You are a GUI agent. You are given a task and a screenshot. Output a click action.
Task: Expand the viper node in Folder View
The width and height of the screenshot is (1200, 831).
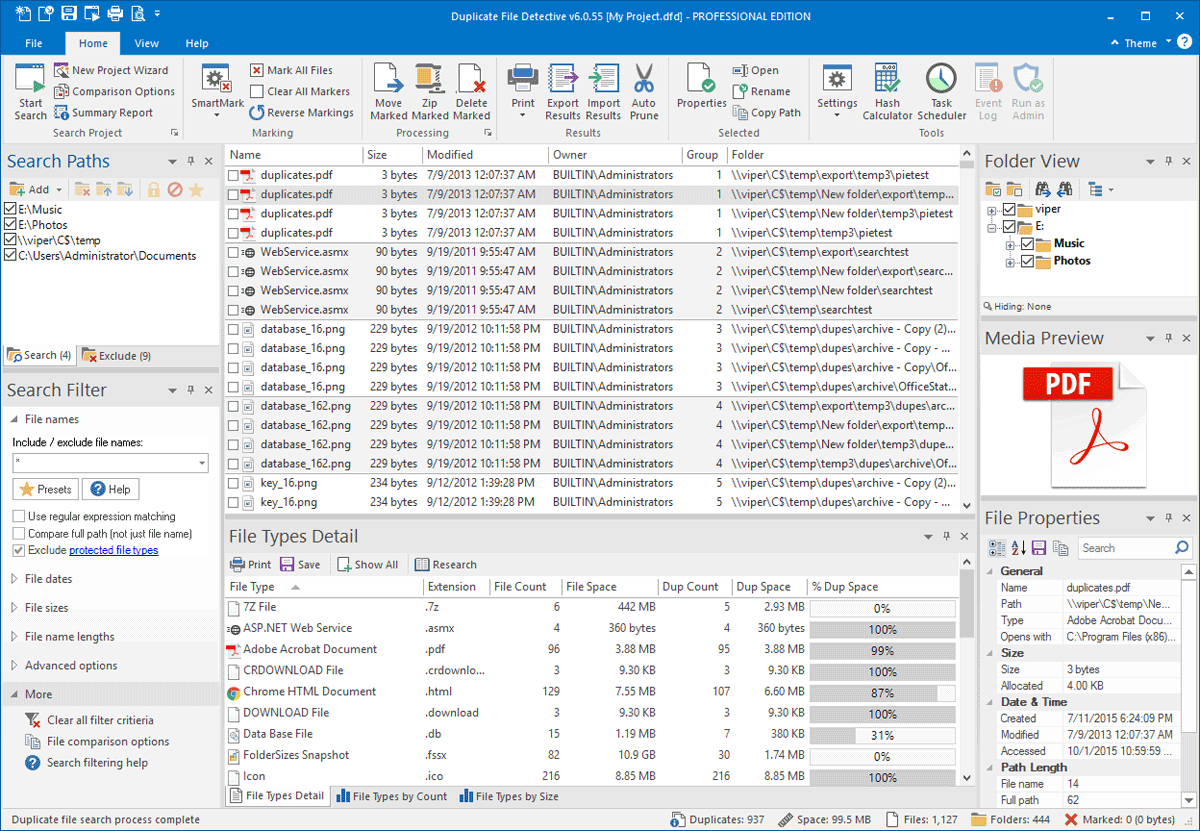(992, 210)
